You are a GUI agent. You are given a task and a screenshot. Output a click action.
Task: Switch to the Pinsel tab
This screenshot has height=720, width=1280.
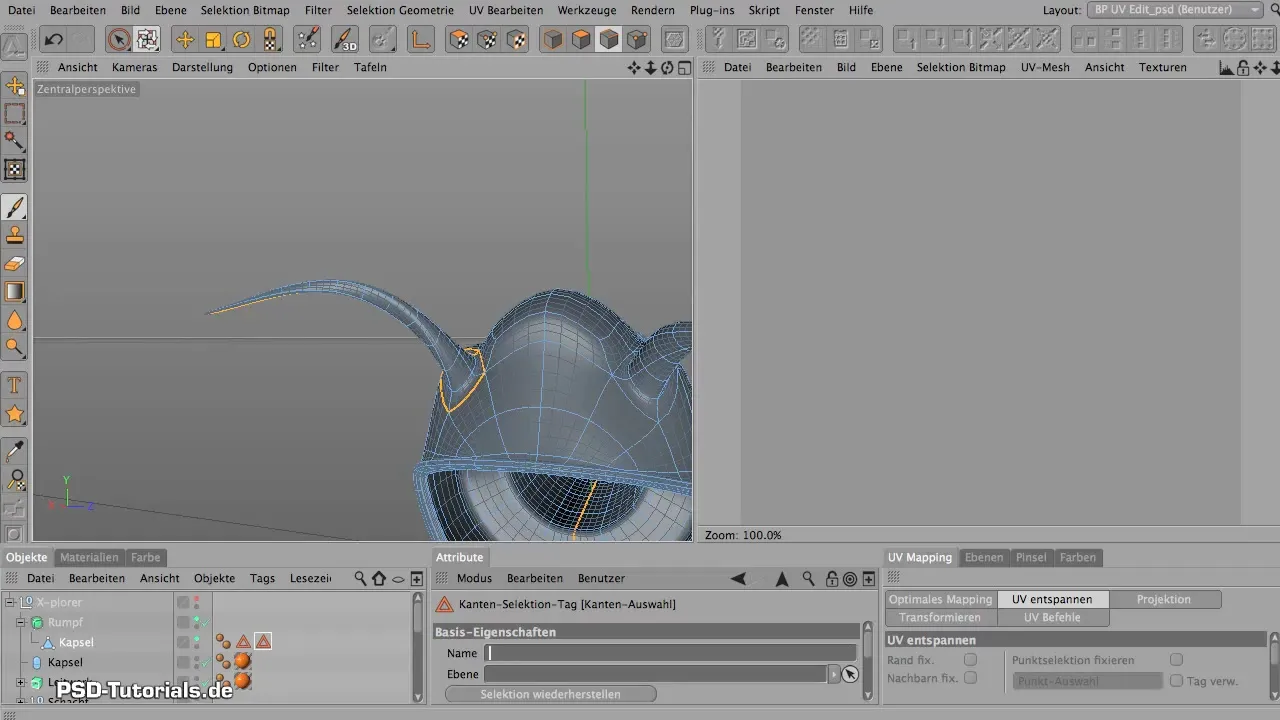pos(1031,557)
